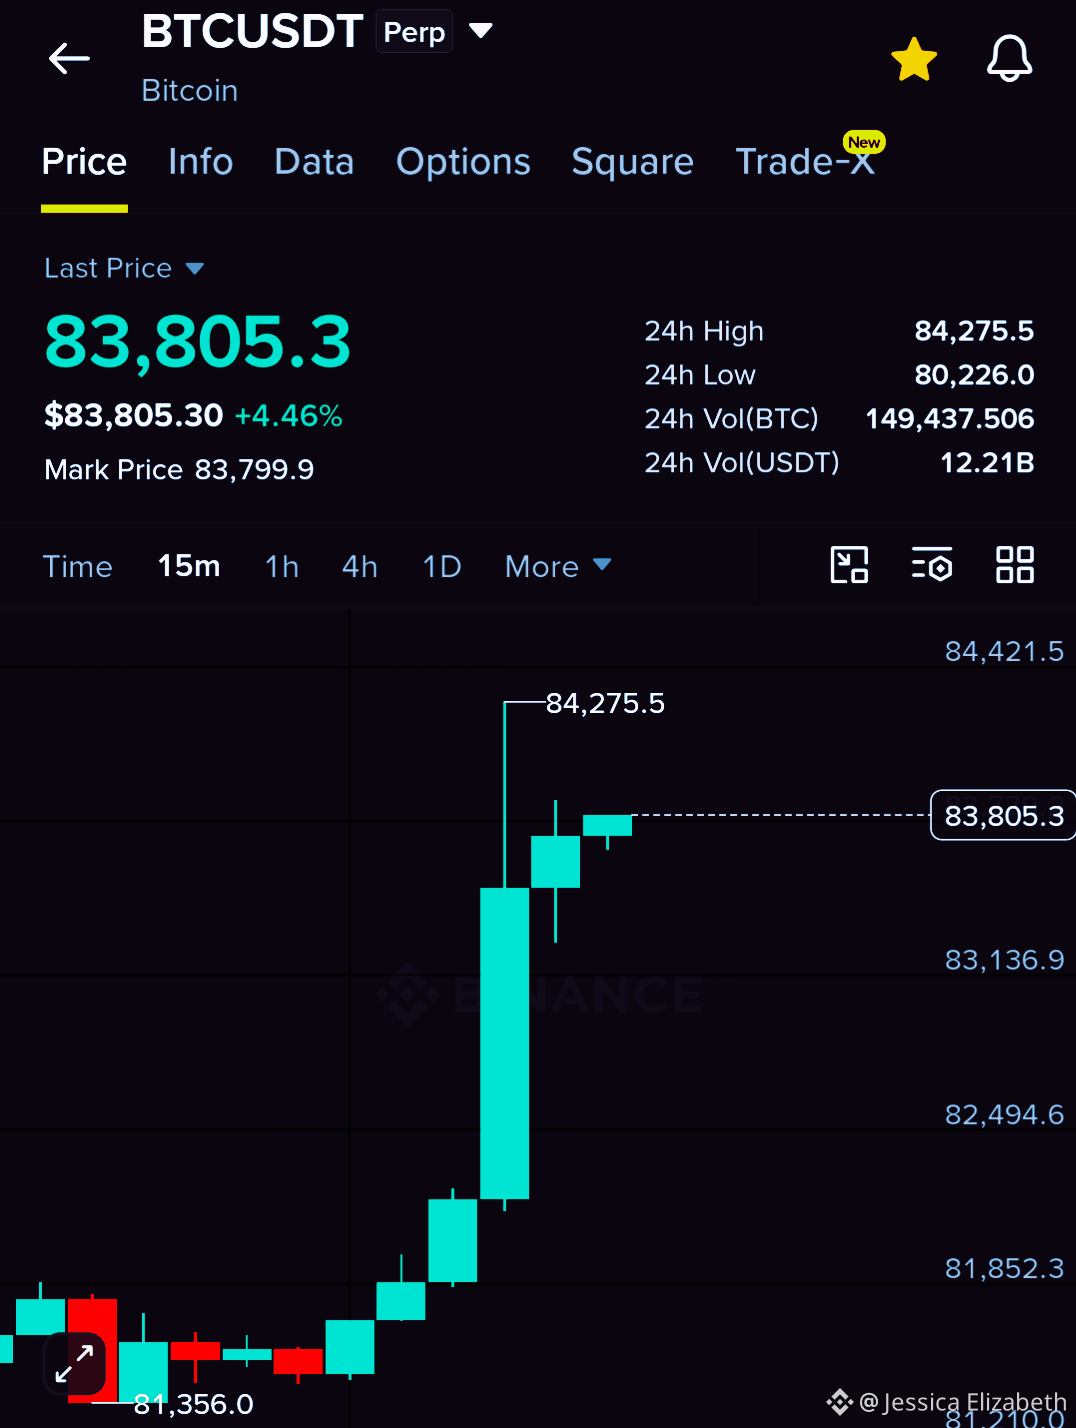The height and width of the screenshot is (1428, 1076).
Task: Toggle the yellow favorite star
Action: coord(914,59)
